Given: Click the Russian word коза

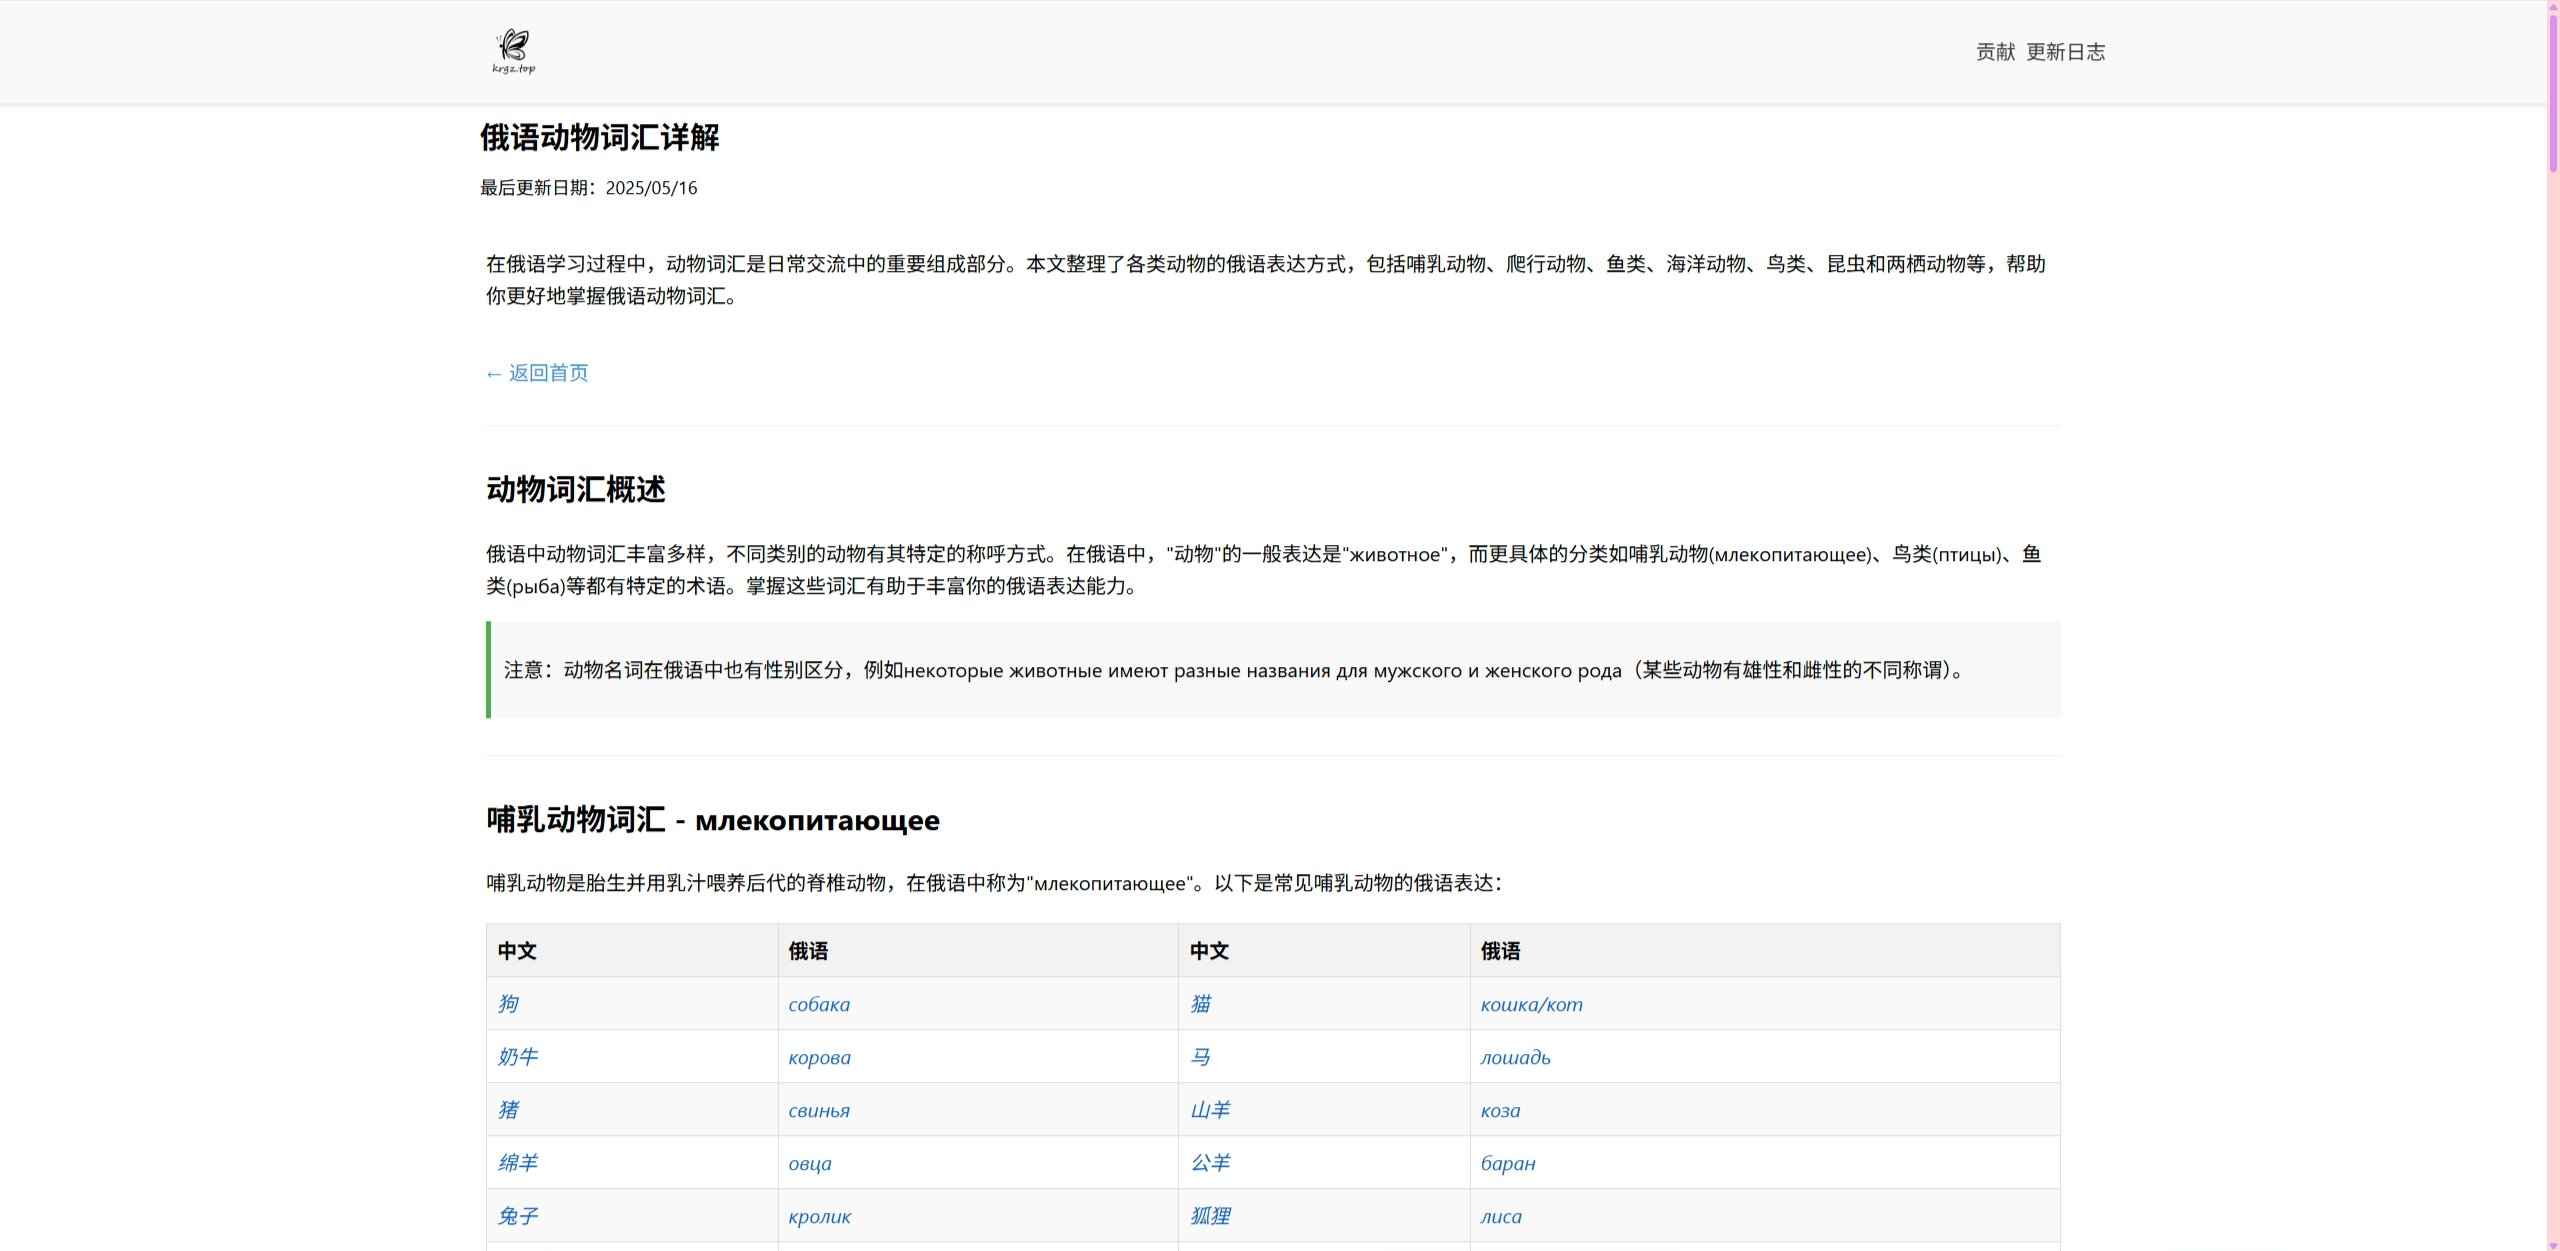Looking at the screenshot, I should point(1500,1110).
